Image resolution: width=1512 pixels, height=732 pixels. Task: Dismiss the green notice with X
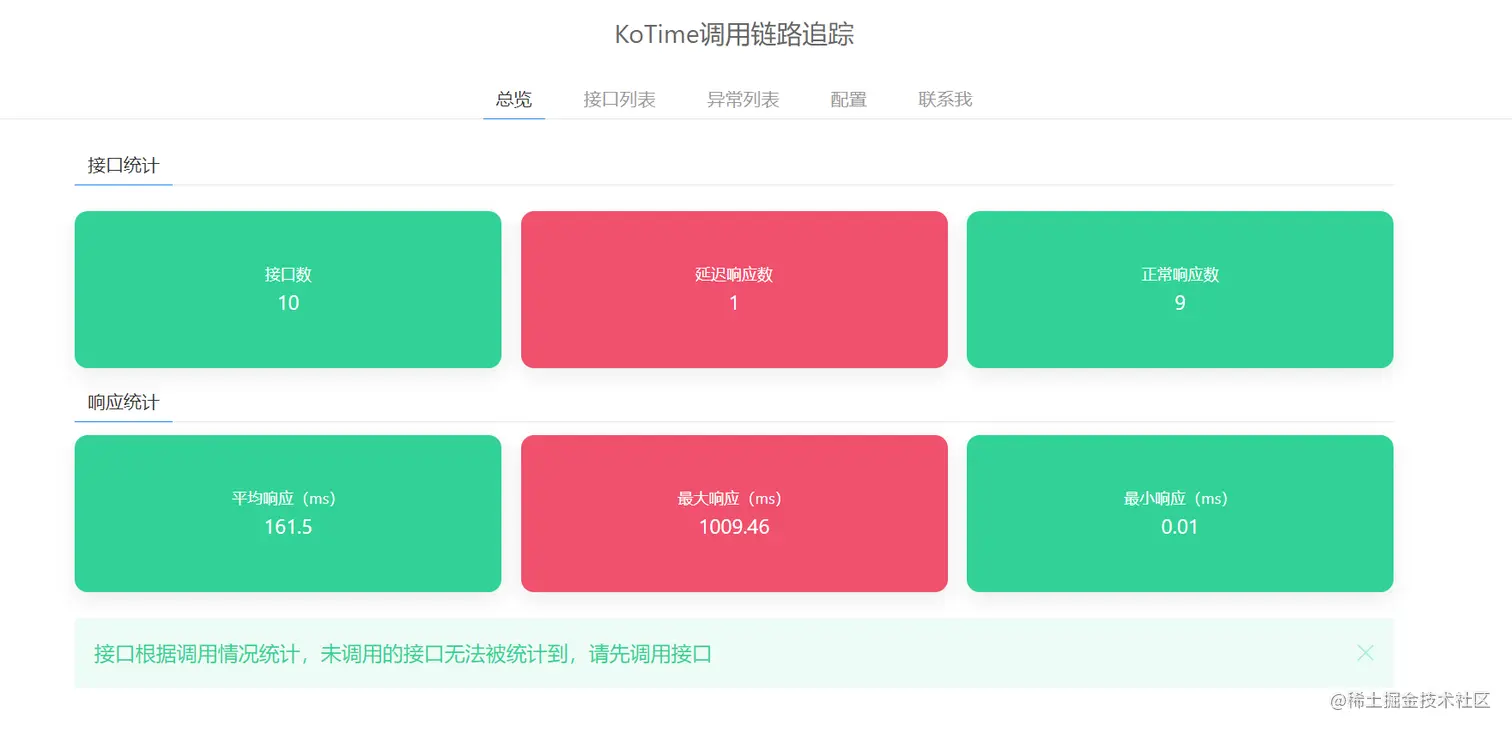tap(1365, 653)
